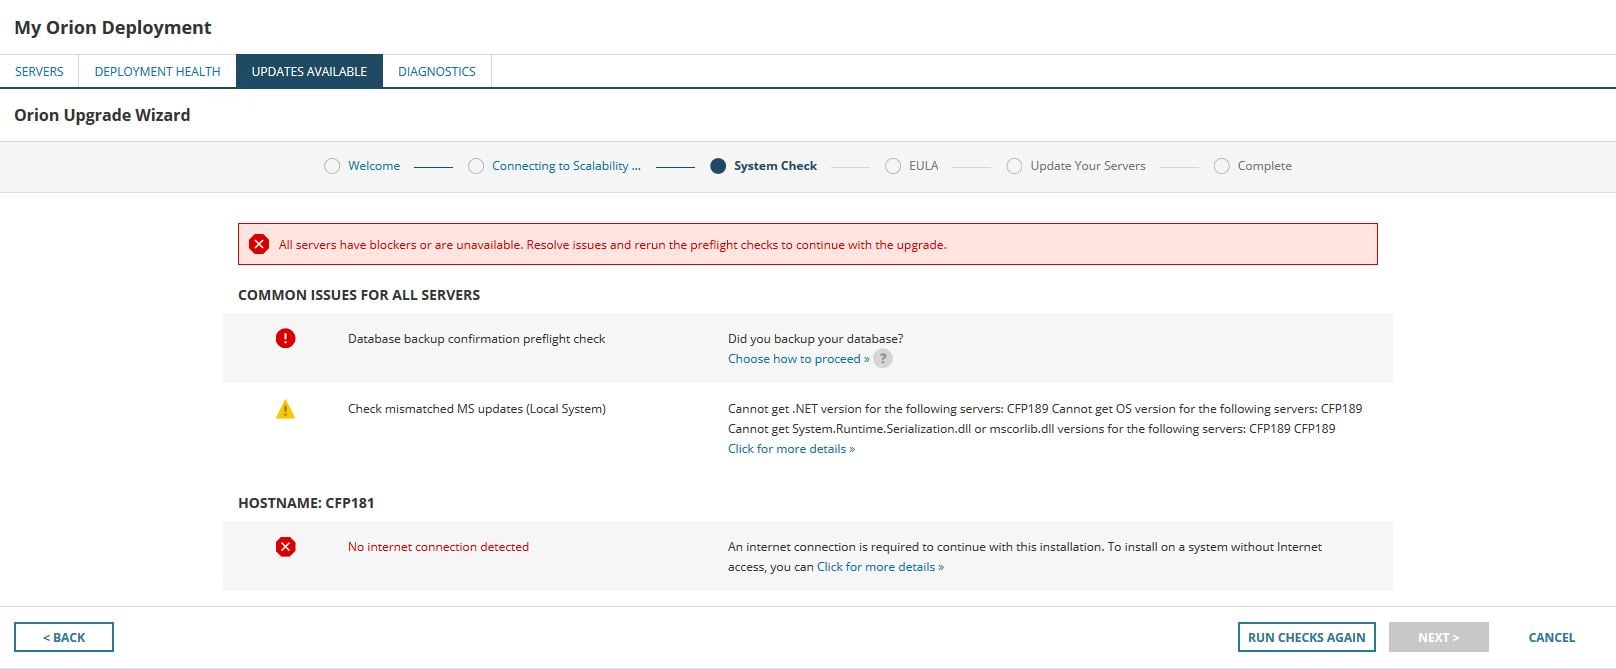Click the database backup critical alert icon
This screenshot has width=1616, height=669.
(x=285, y=338)
